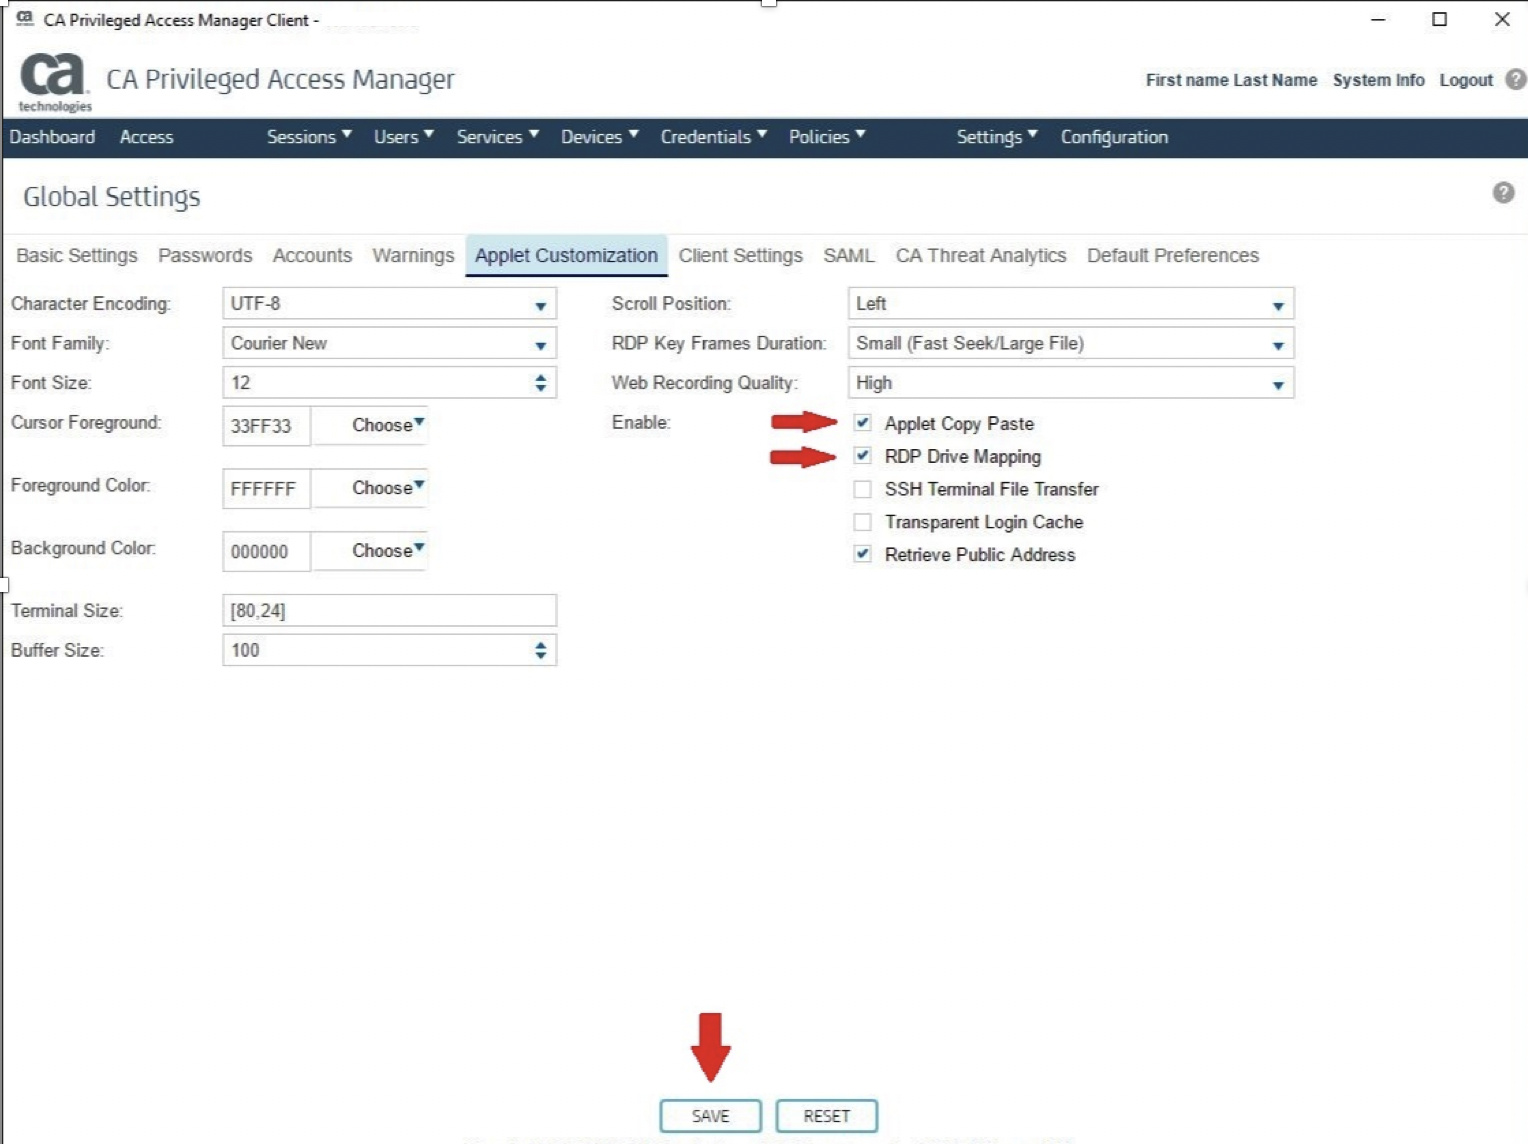Click the SAVE button
The height and width of the screenshot is (1144, 1528).
[711, 1116]
